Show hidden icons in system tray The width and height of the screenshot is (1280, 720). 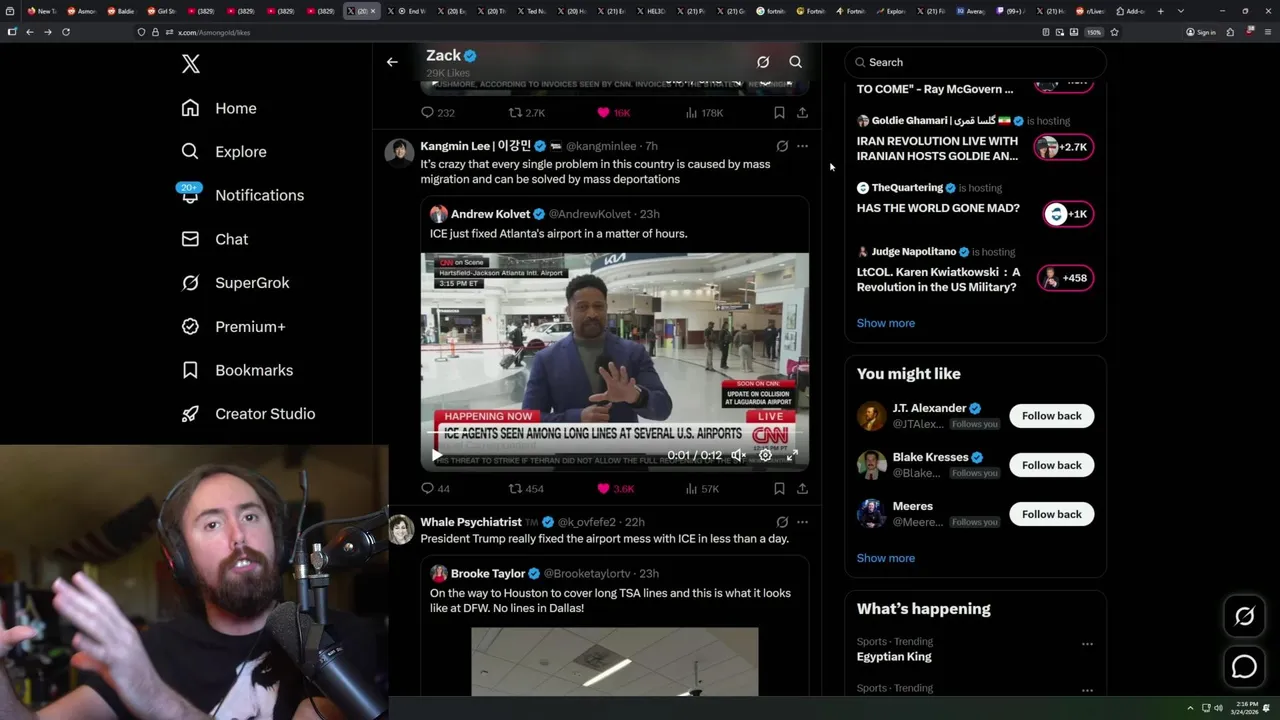point(1190,708)
